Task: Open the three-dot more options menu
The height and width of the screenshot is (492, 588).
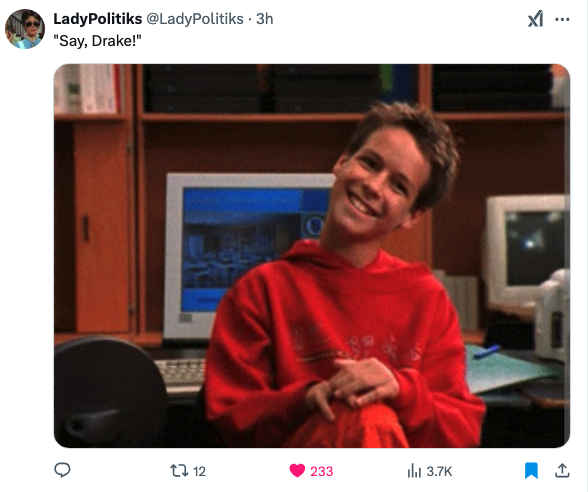Action: coord(562,19)
